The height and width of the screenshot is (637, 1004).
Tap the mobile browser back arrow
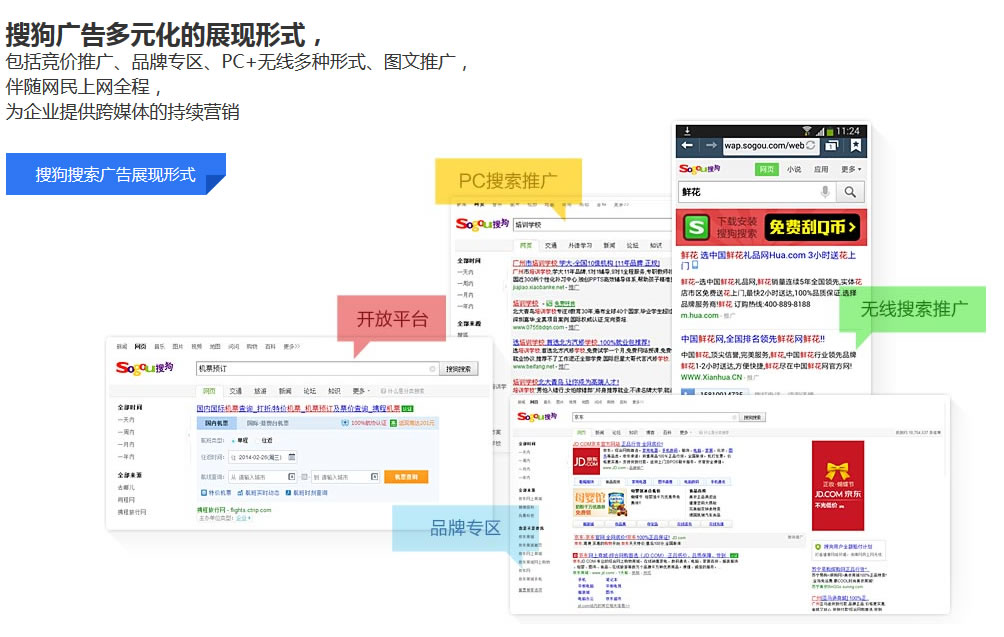688,146
